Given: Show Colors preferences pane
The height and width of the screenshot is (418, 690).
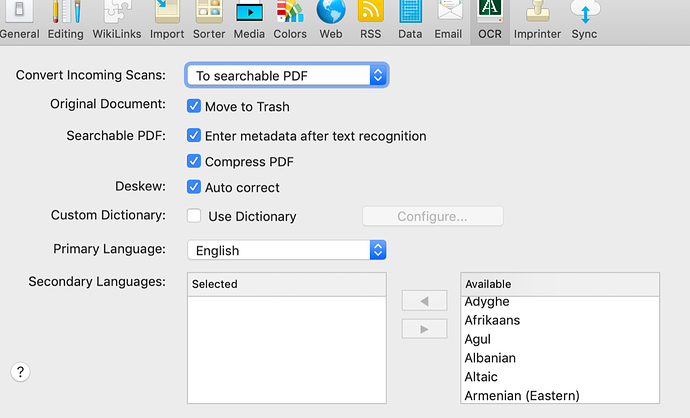Looking at the screenshot, I should click(290, 20).
